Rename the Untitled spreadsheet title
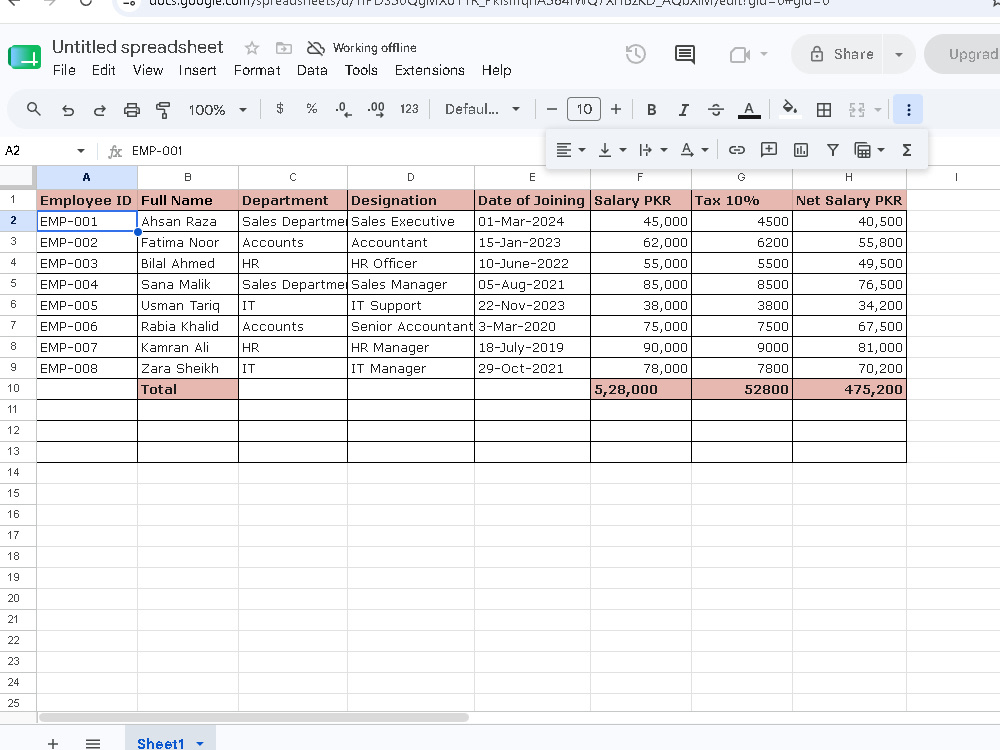The height and width of the screenshot is (750, 1000). (138, 47)
